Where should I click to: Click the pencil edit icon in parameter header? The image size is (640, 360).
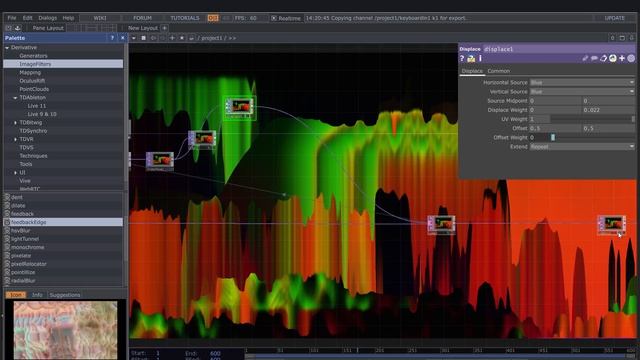[585, 58]
